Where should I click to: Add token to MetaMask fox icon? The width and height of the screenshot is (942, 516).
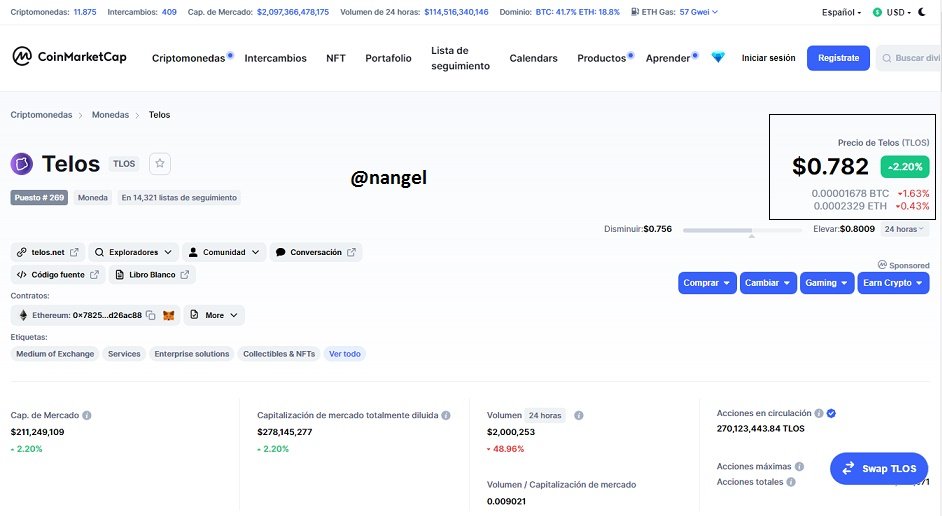[x=169, y=315]
